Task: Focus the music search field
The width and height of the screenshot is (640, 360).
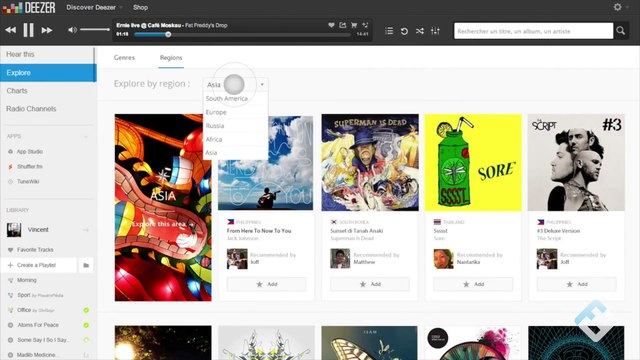Action: coord(533,31)
